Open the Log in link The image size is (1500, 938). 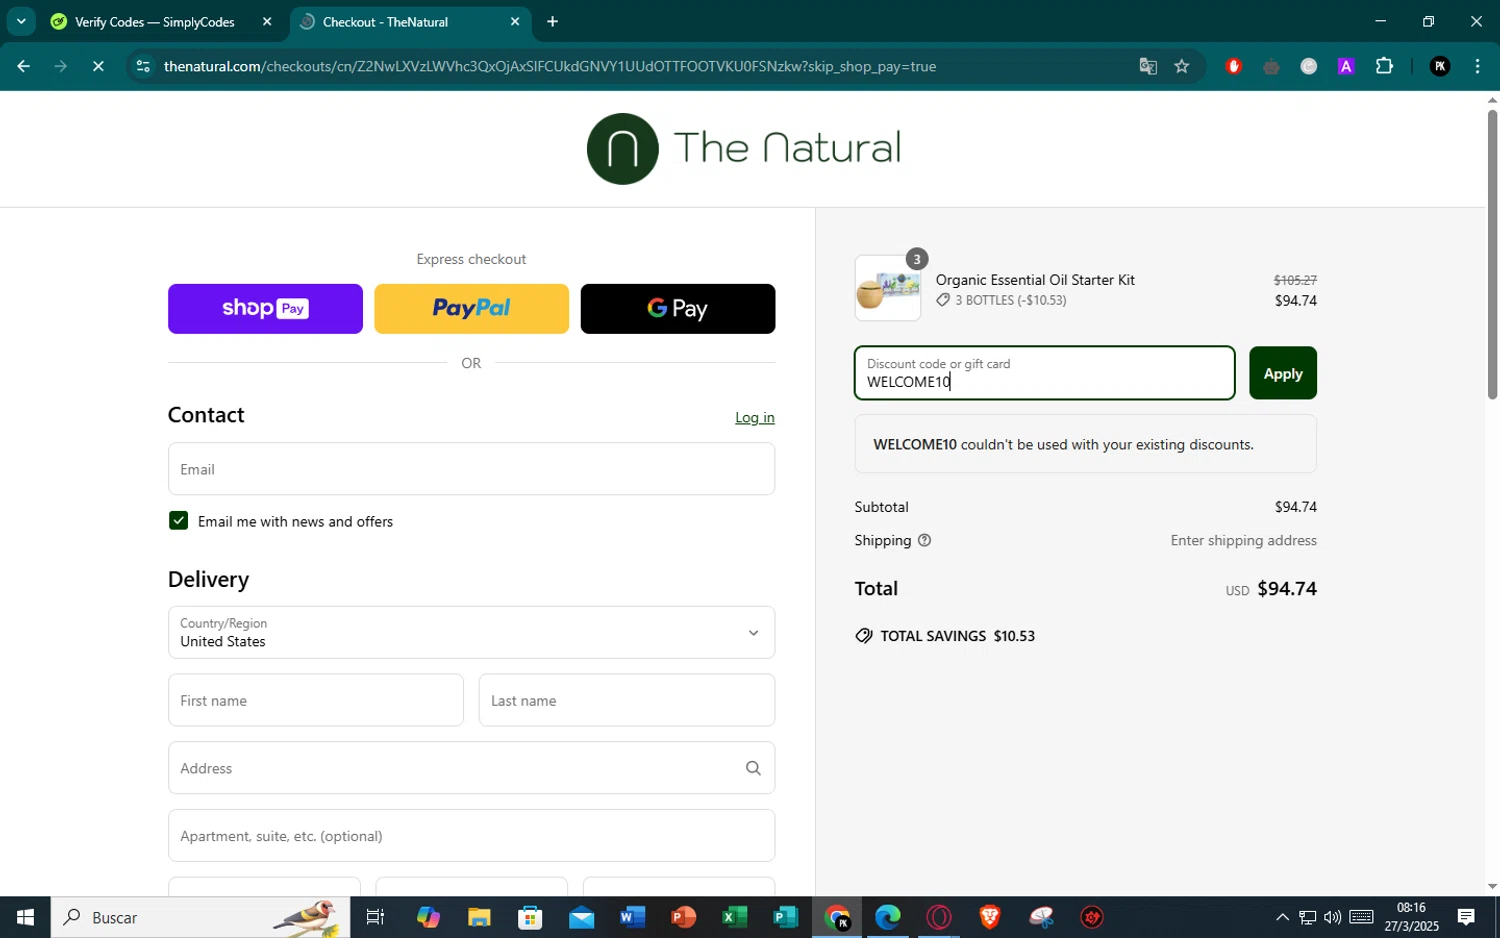point(755,418)
